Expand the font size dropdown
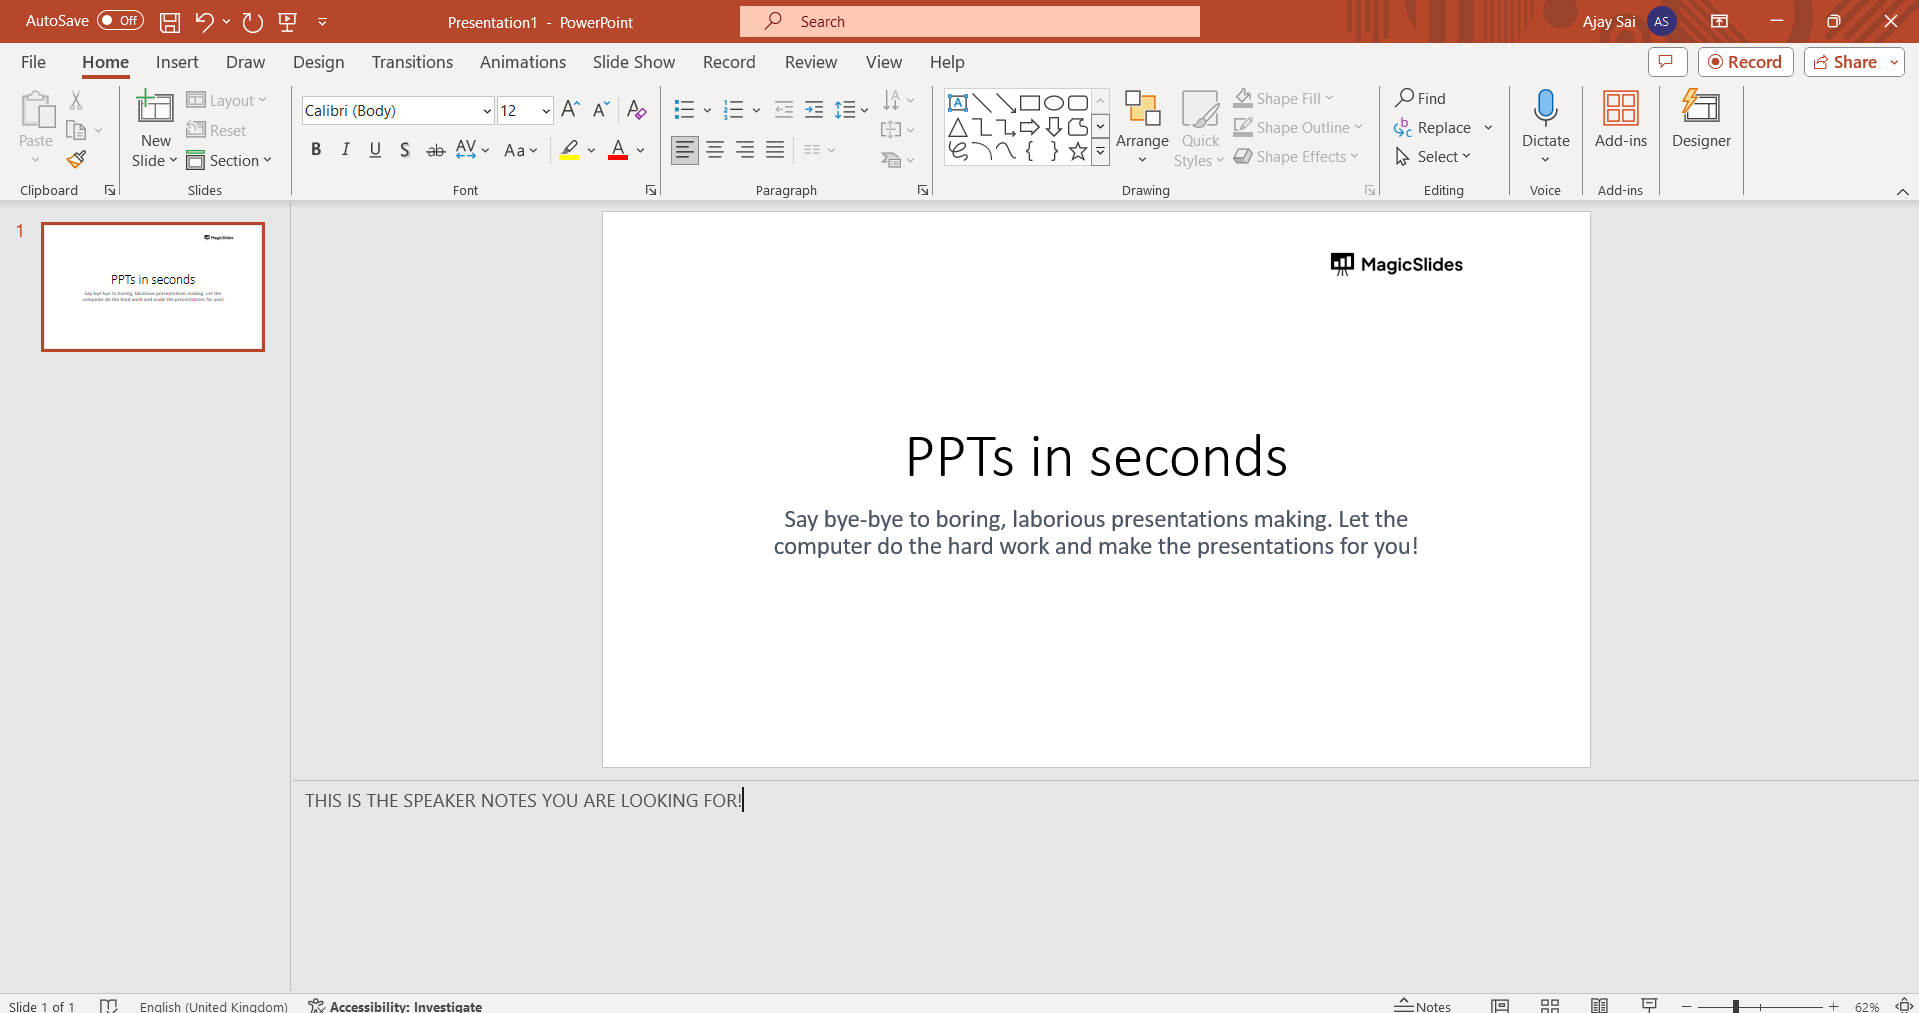Image resolution: width=1919 pixels, height=1013 pixels. click(546, 111)
